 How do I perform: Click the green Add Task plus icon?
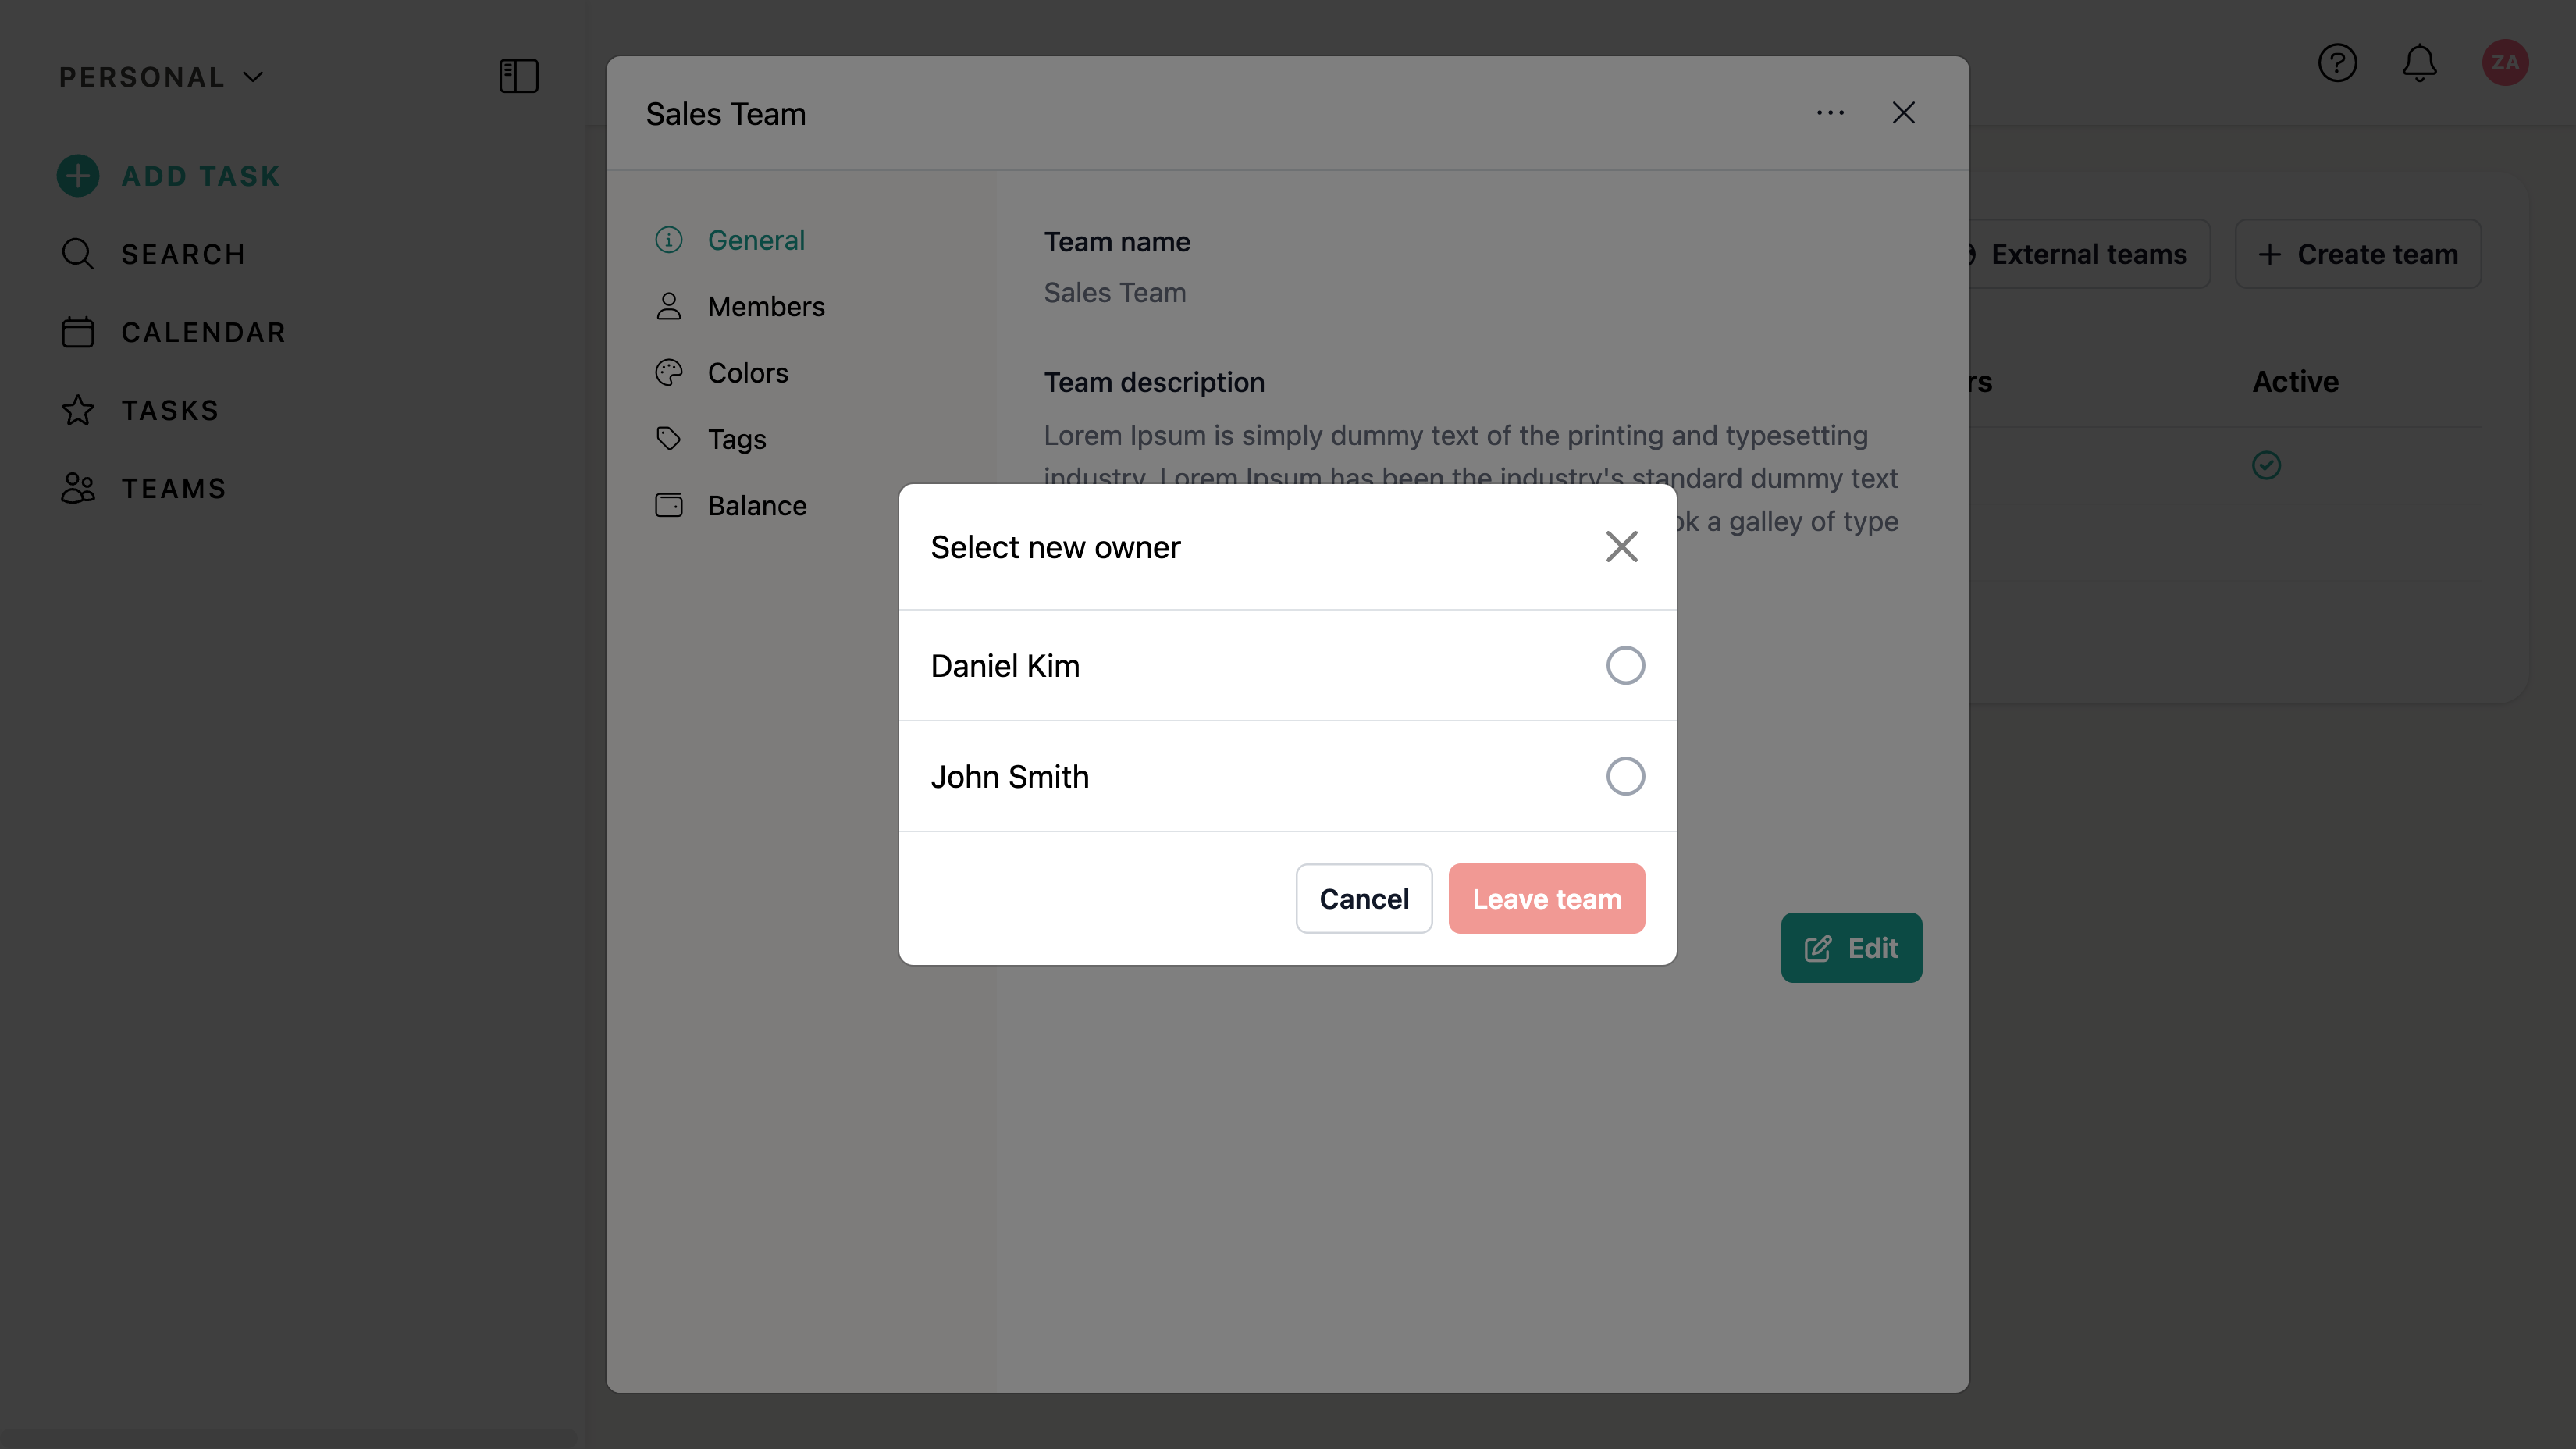tap(77, 176)
